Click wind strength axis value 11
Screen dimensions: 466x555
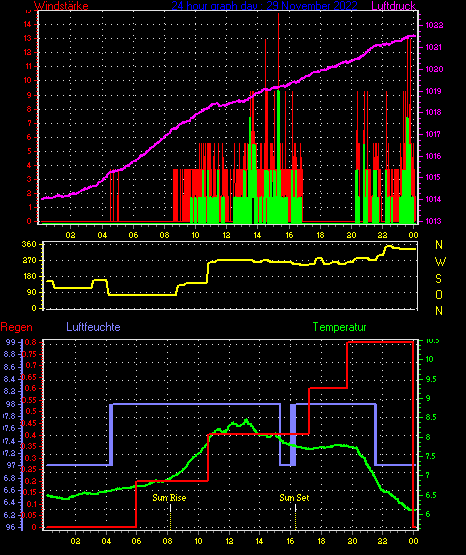pyautogui.click(x=27, y=66)
